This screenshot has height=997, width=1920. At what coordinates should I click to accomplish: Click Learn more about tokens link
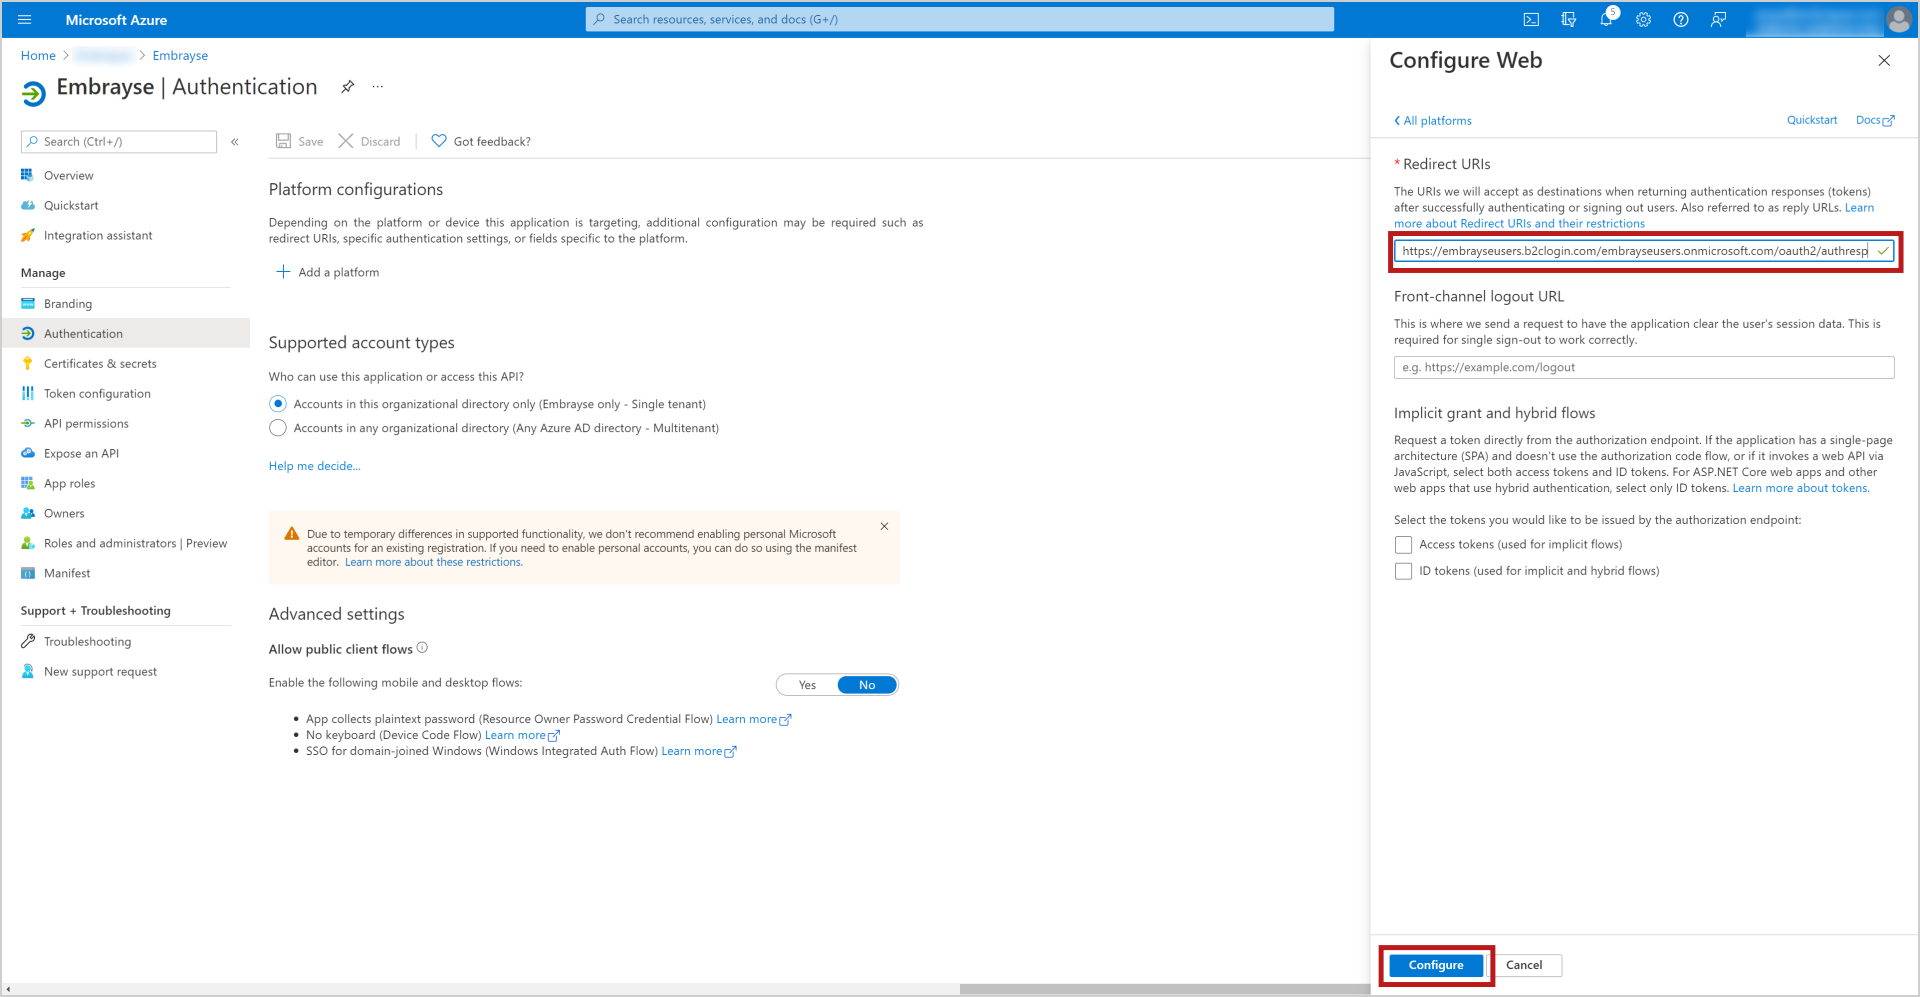(x=1800, y=488)
